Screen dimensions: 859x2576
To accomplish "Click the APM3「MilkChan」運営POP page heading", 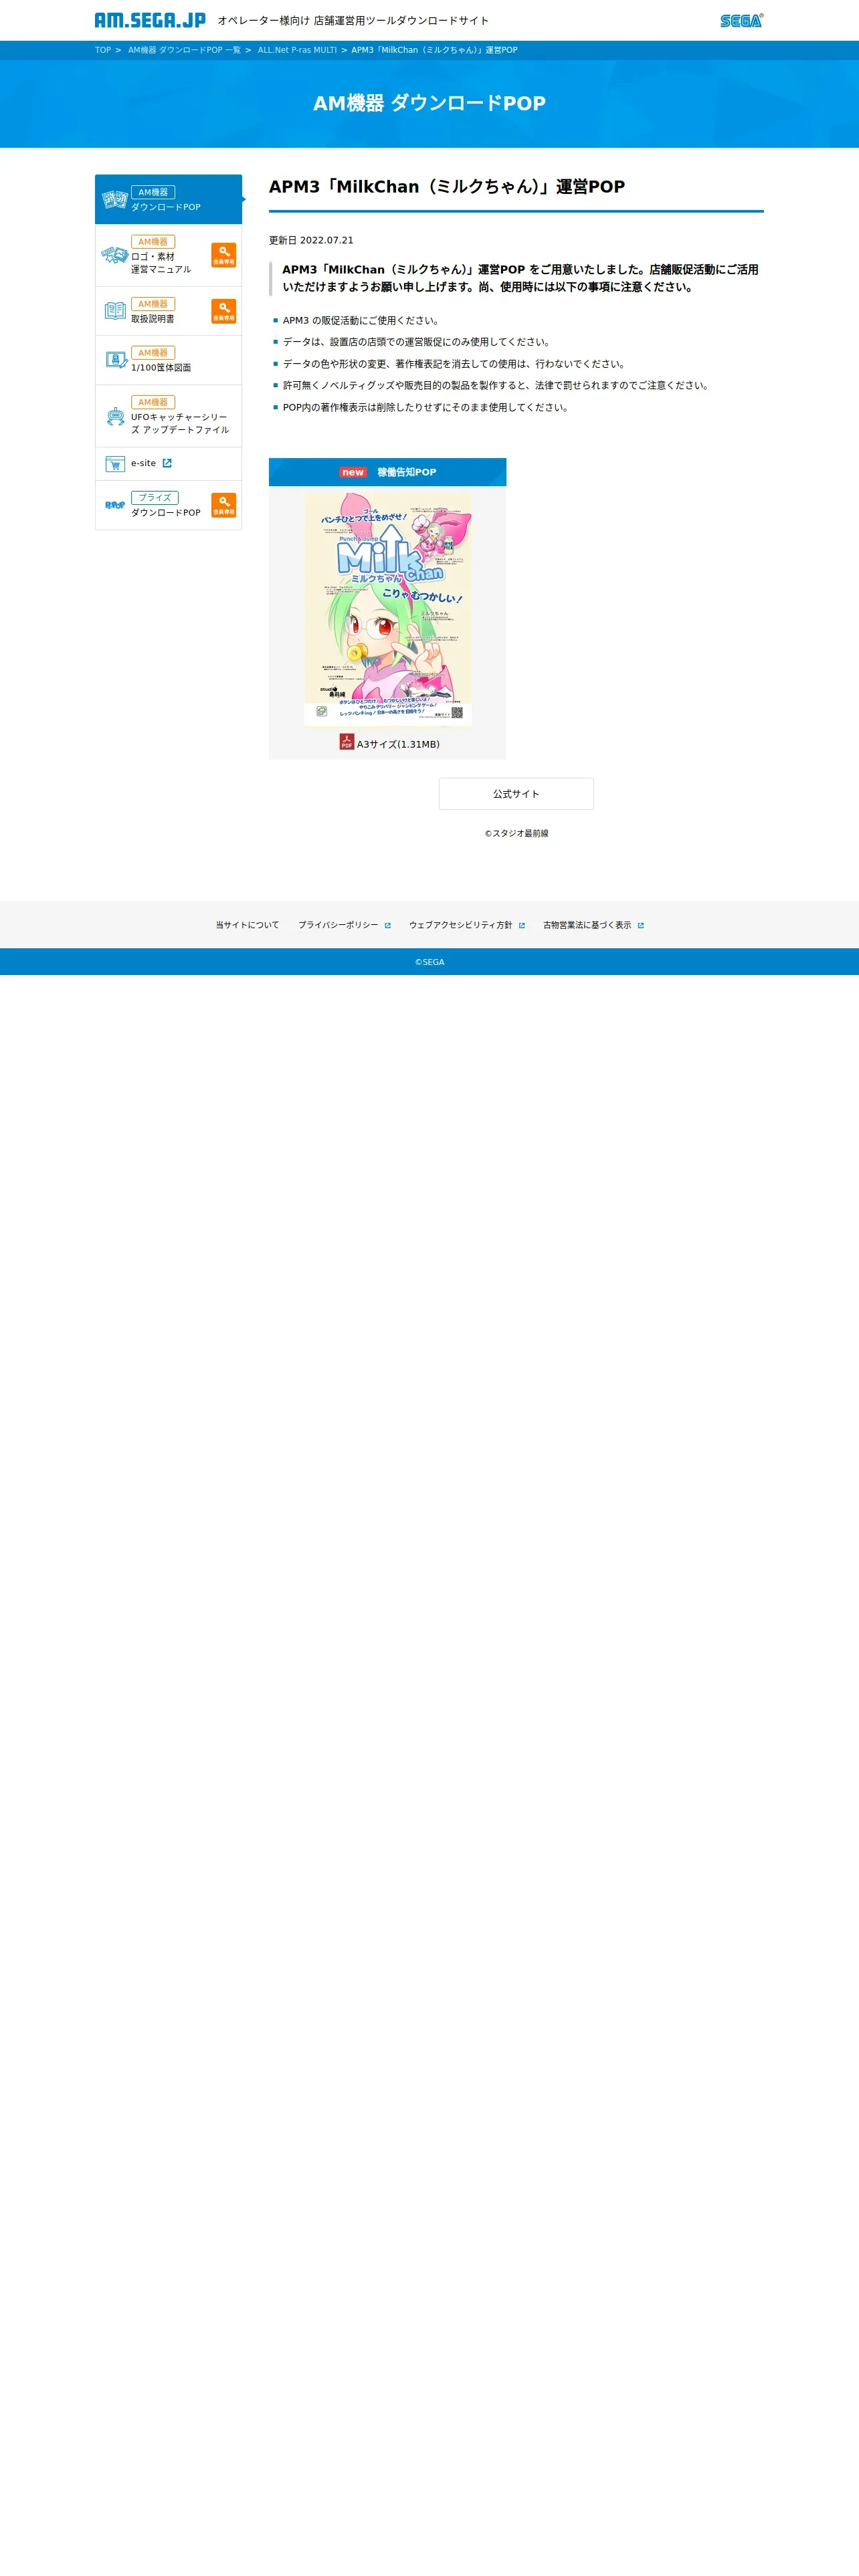I will pyautogui.click(x=447, y=187).
